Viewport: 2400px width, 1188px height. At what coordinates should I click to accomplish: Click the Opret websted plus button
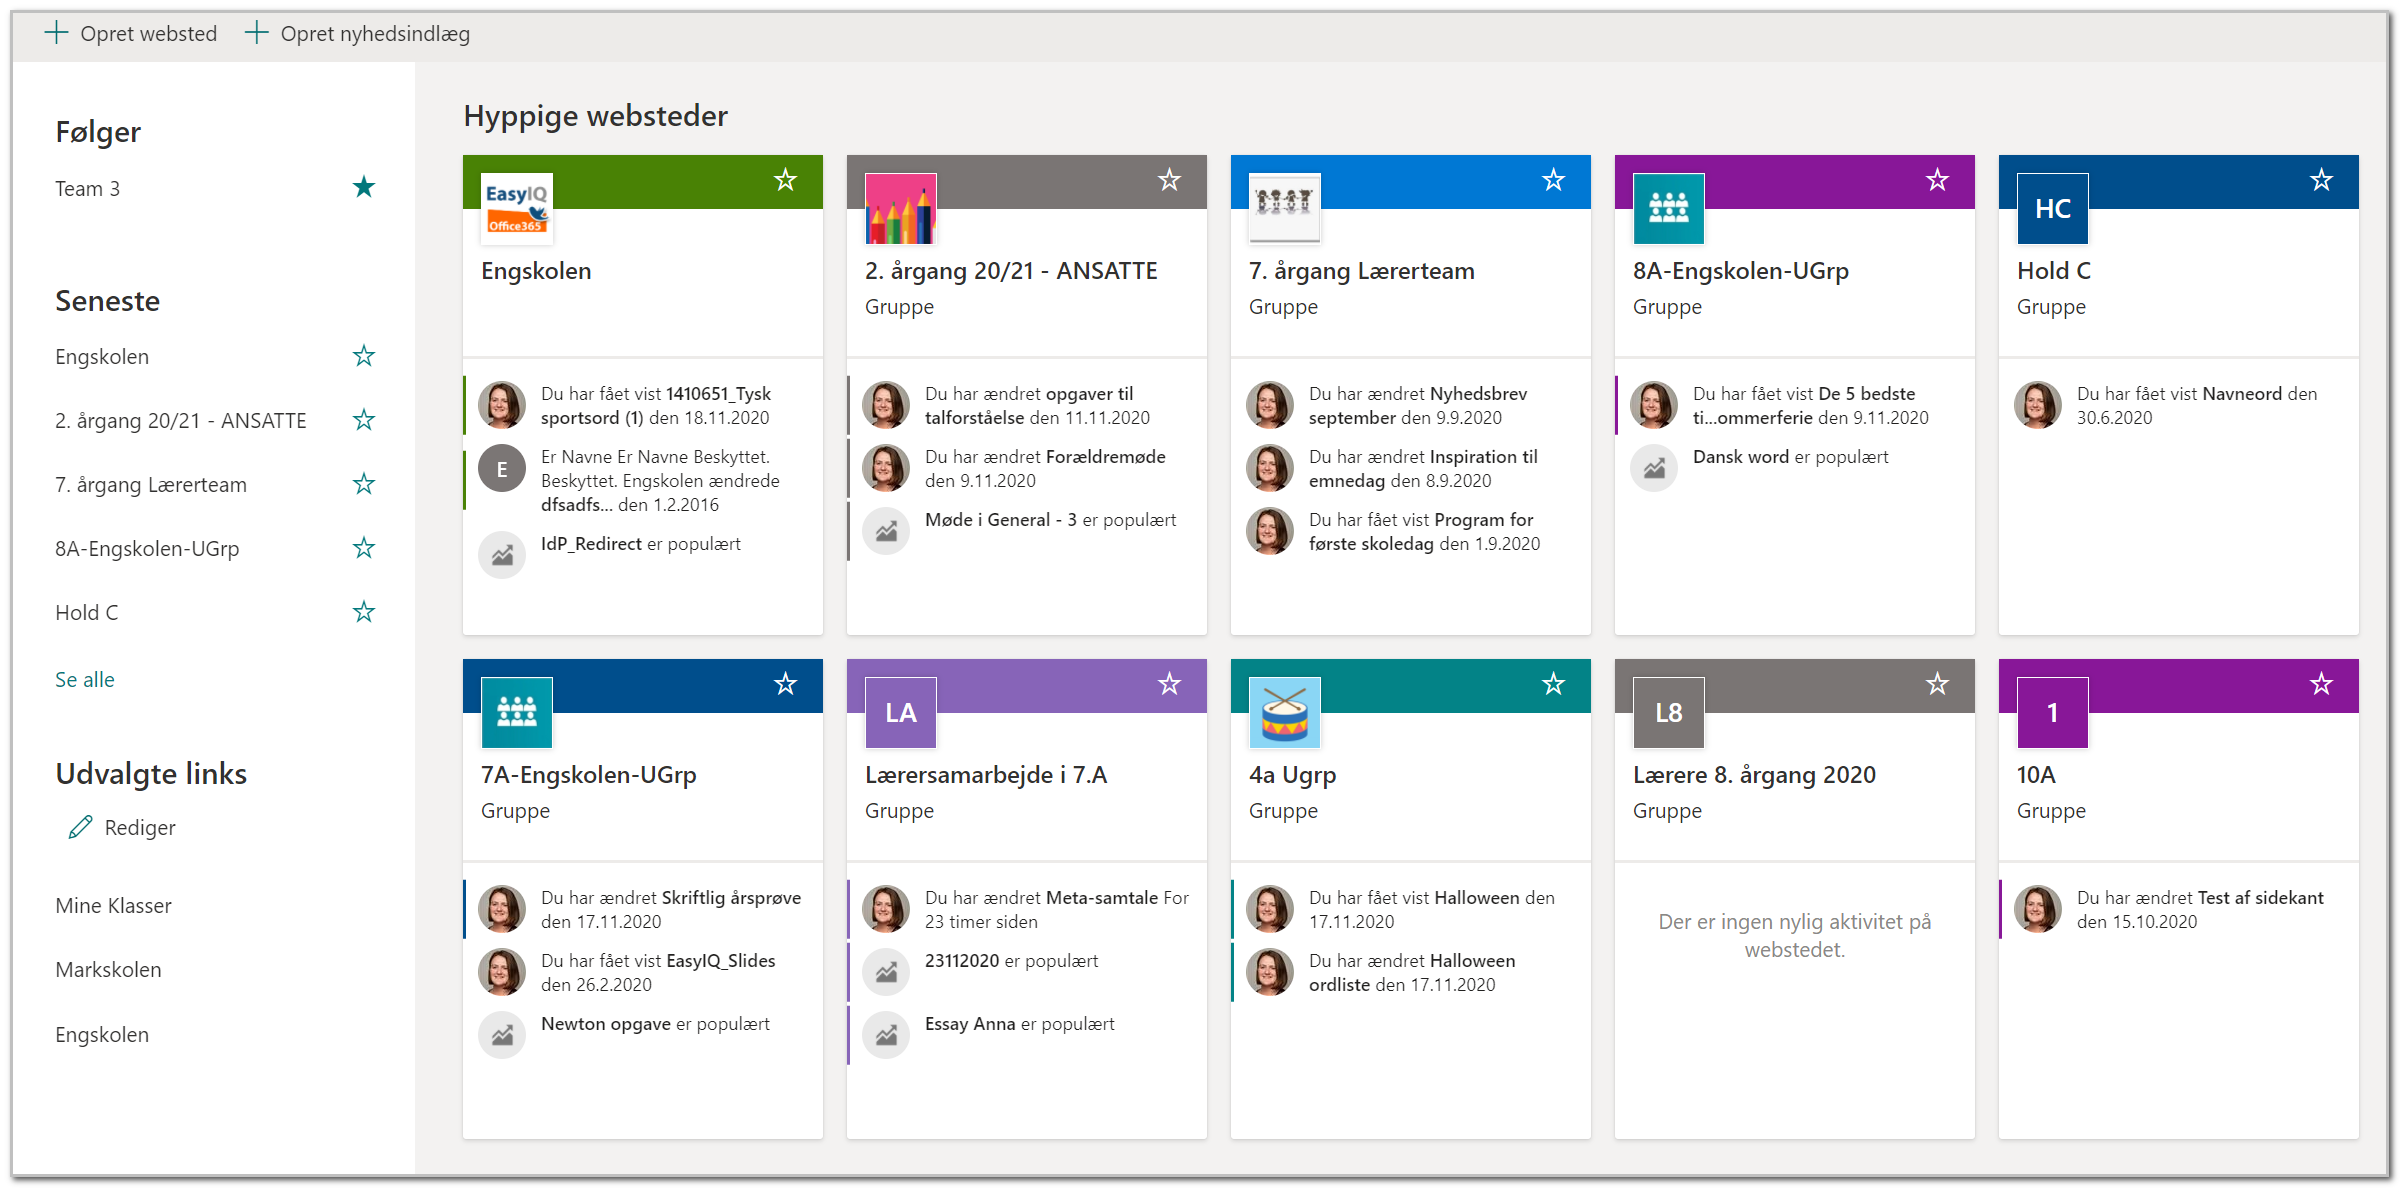tap(57, 33)
